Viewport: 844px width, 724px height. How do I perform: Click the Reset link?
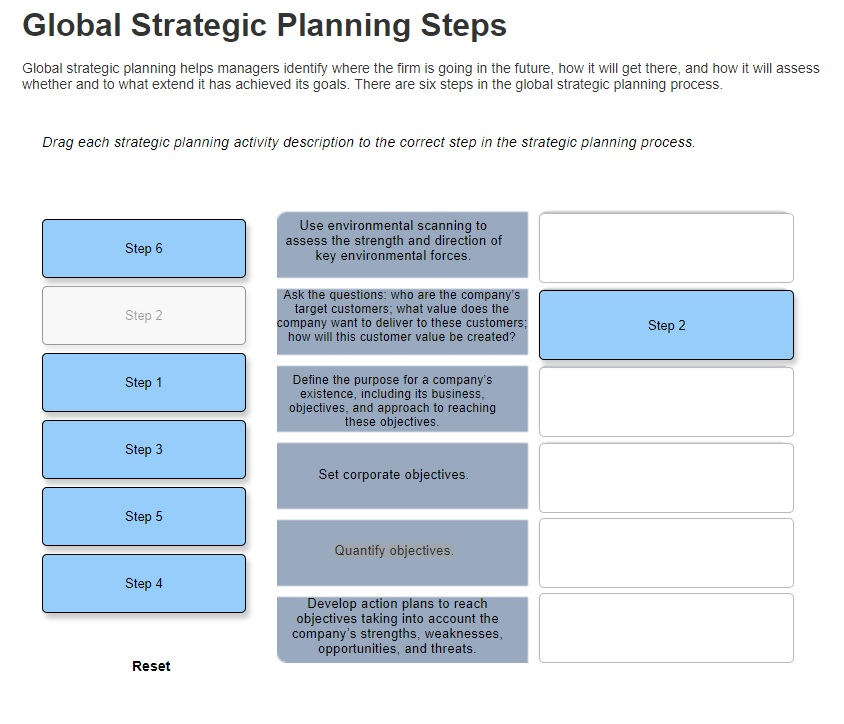point(151,666)
